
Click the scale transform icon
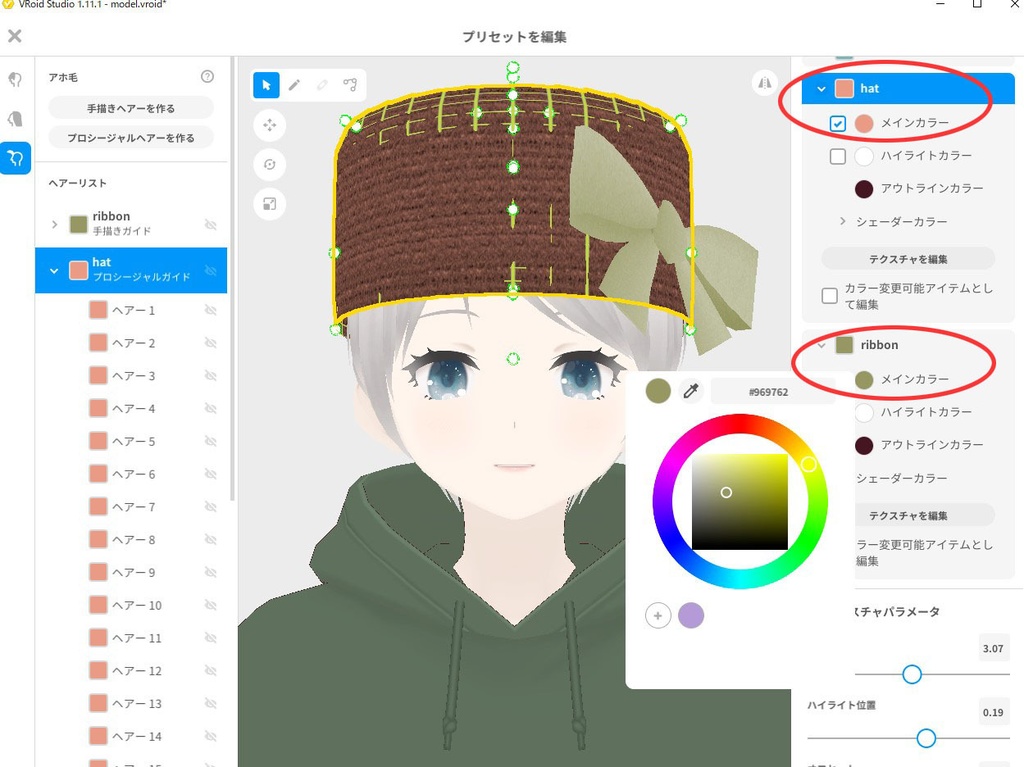[x=269, y=204]
